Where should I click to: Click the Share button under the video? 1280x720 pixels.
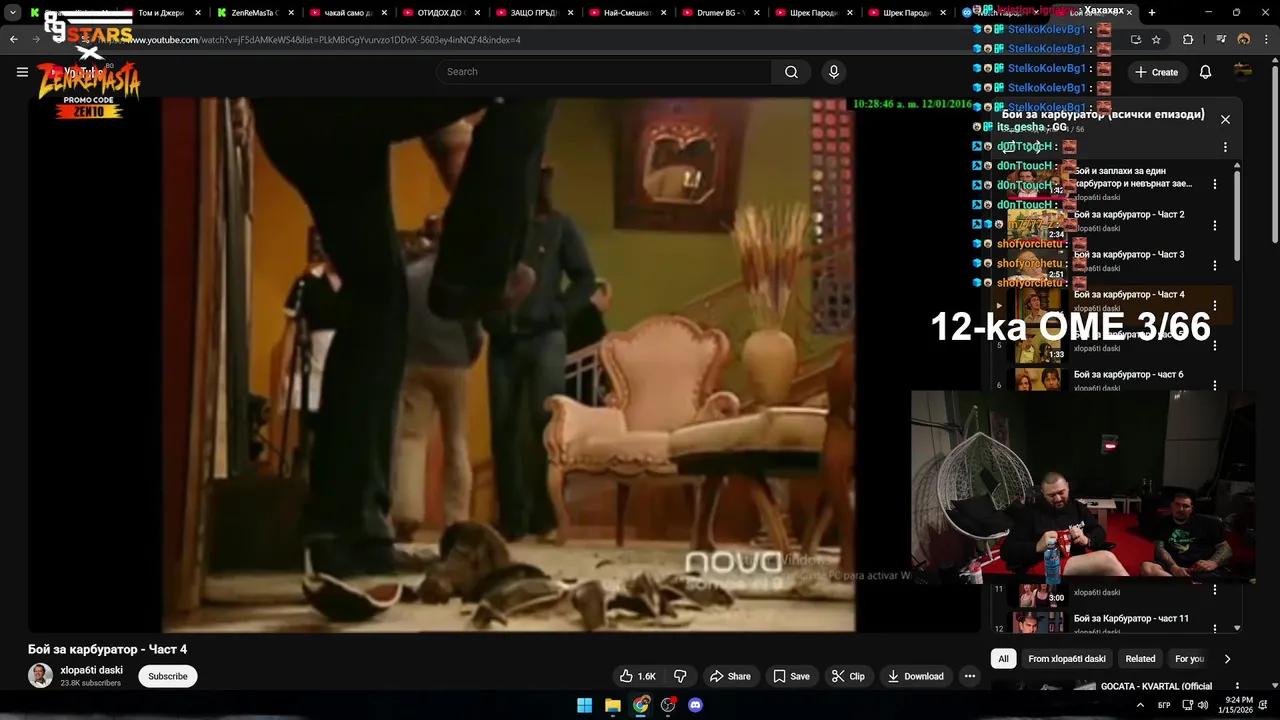(x=729, y=676)
